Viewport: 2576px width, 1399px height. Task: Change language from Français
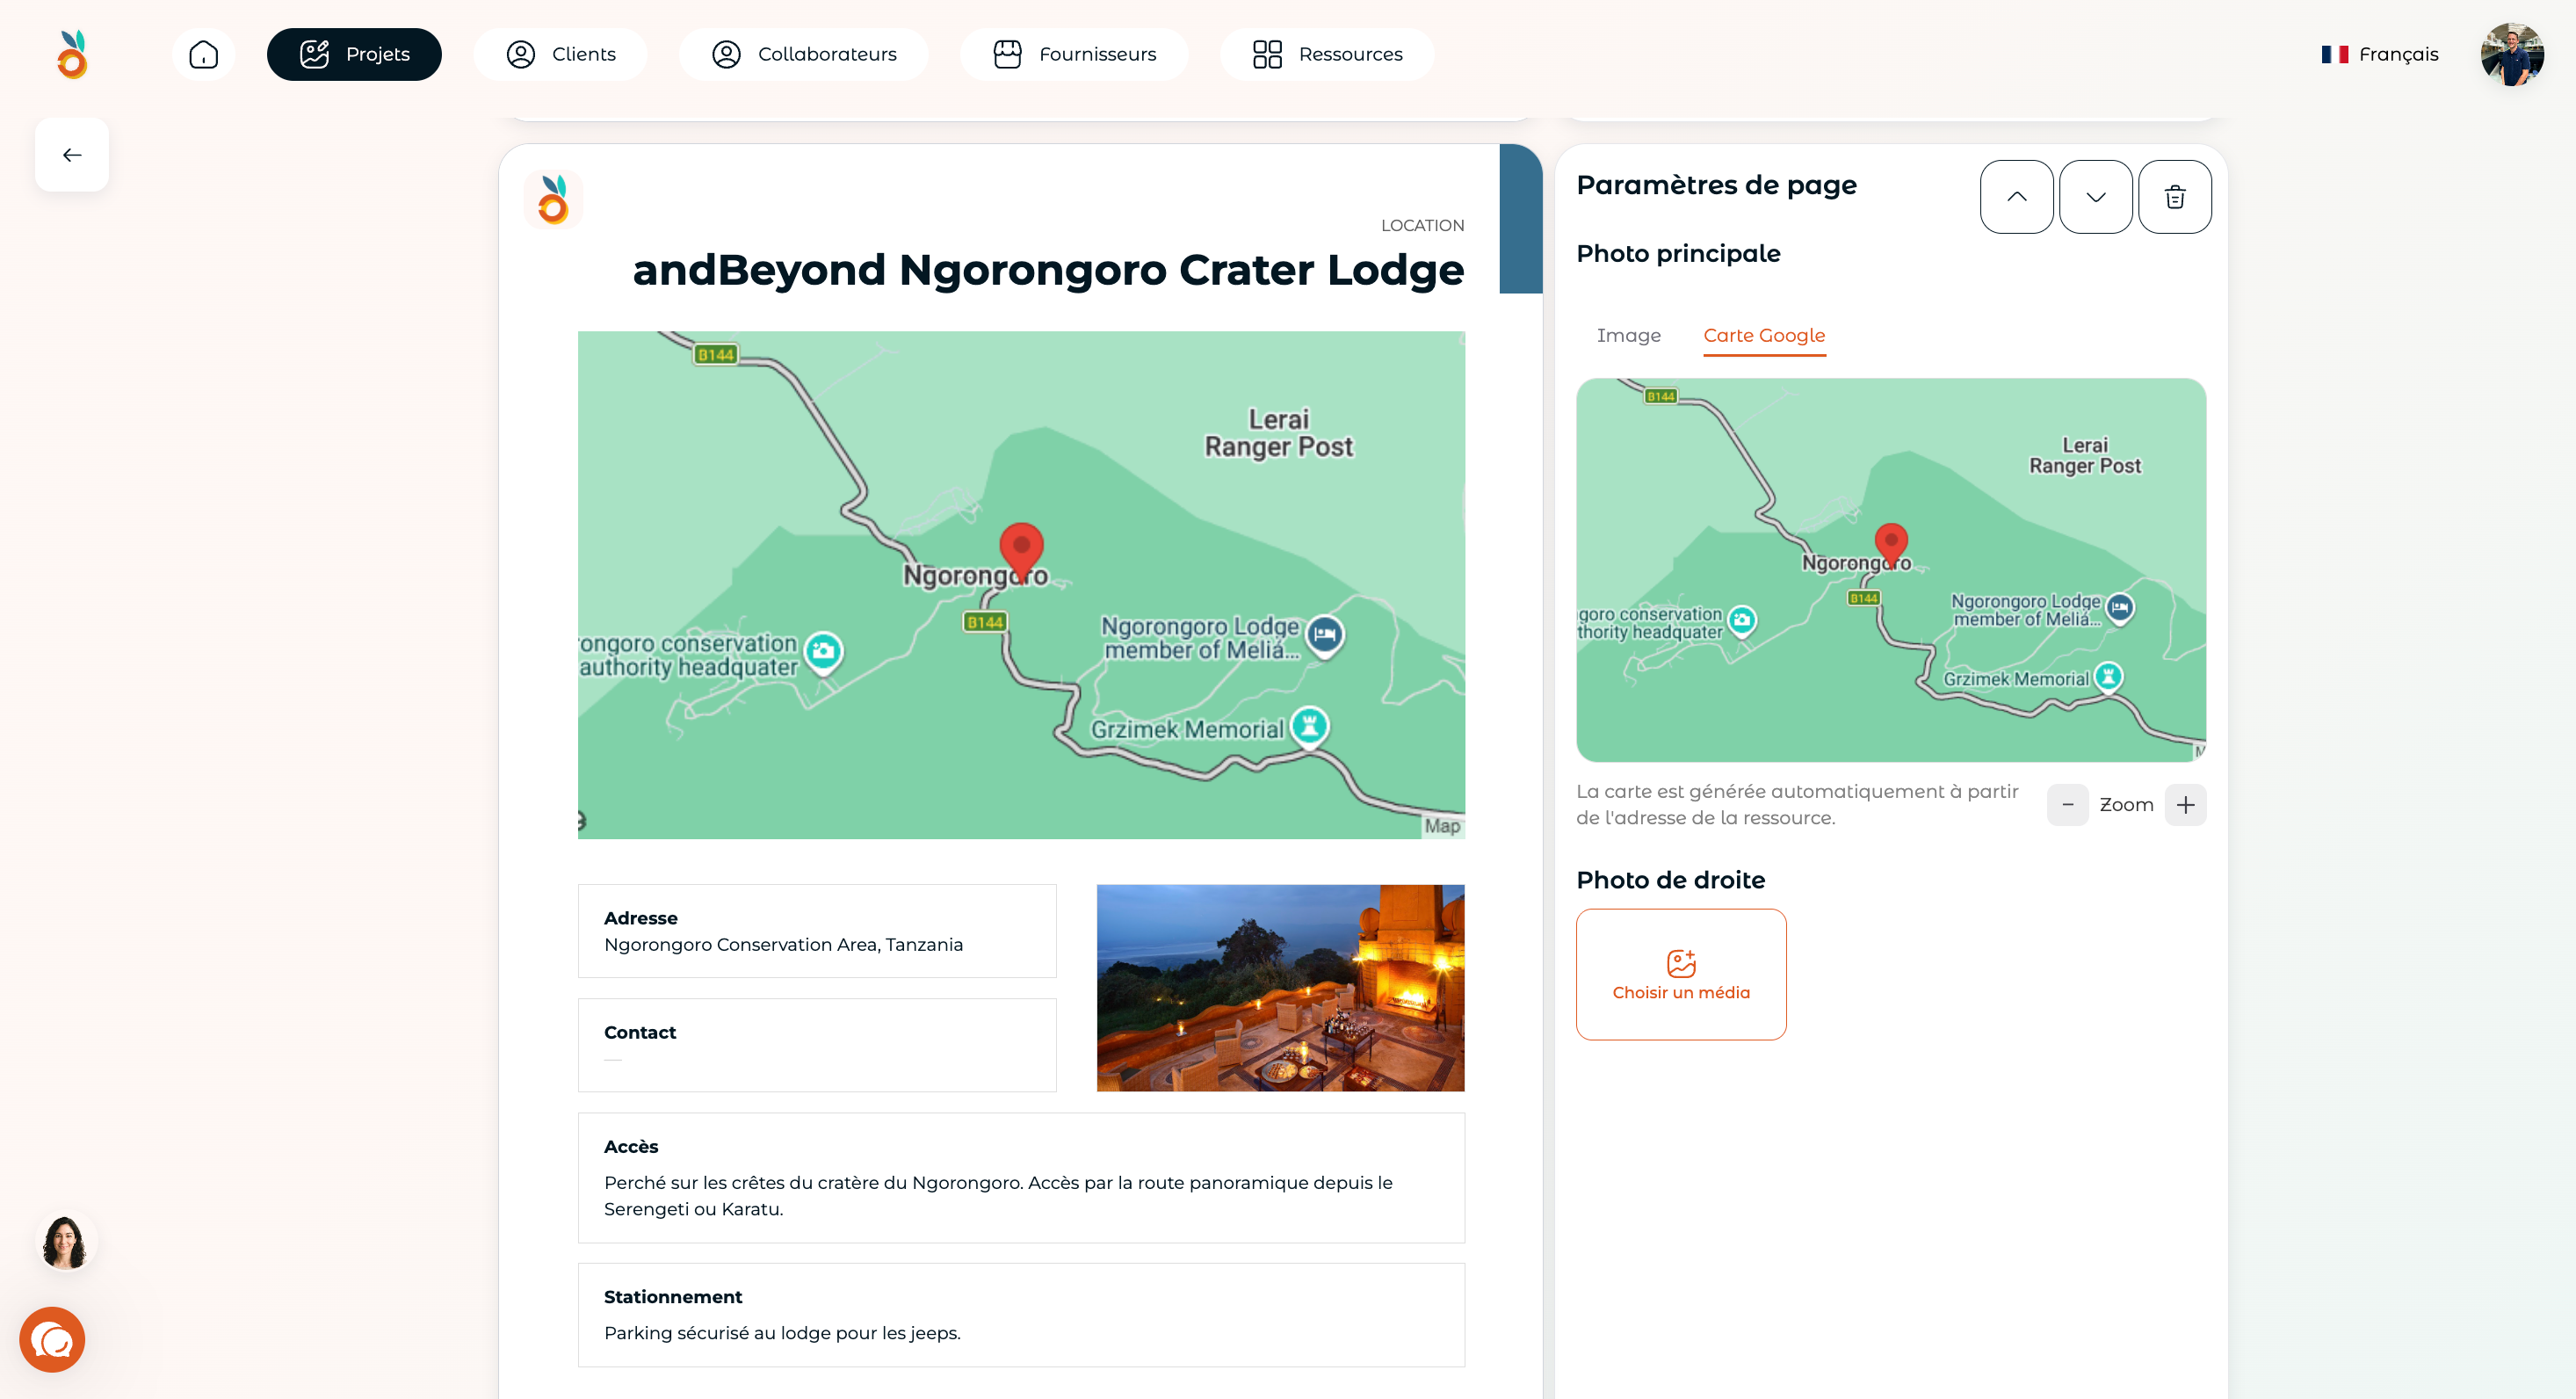pyautogui.click(x=2380, y=54)
